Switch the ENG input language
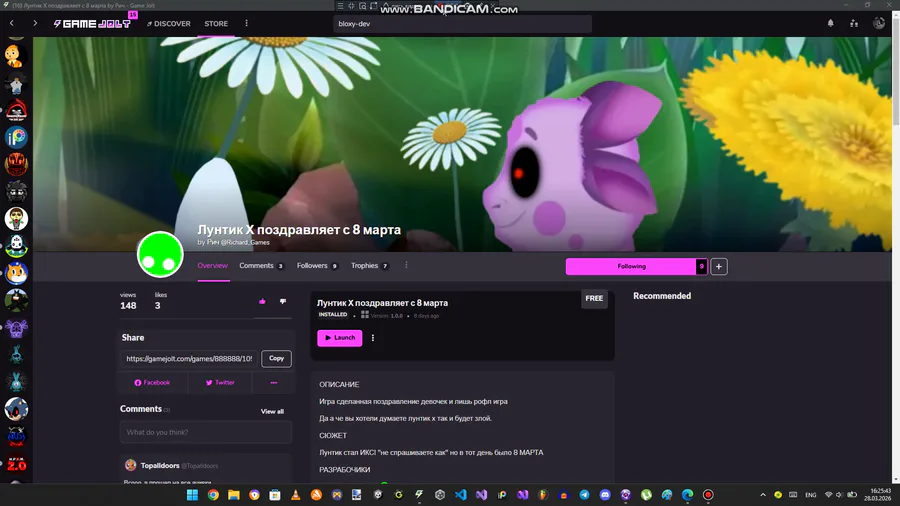 pyautogui.click(x=810, y=495)
